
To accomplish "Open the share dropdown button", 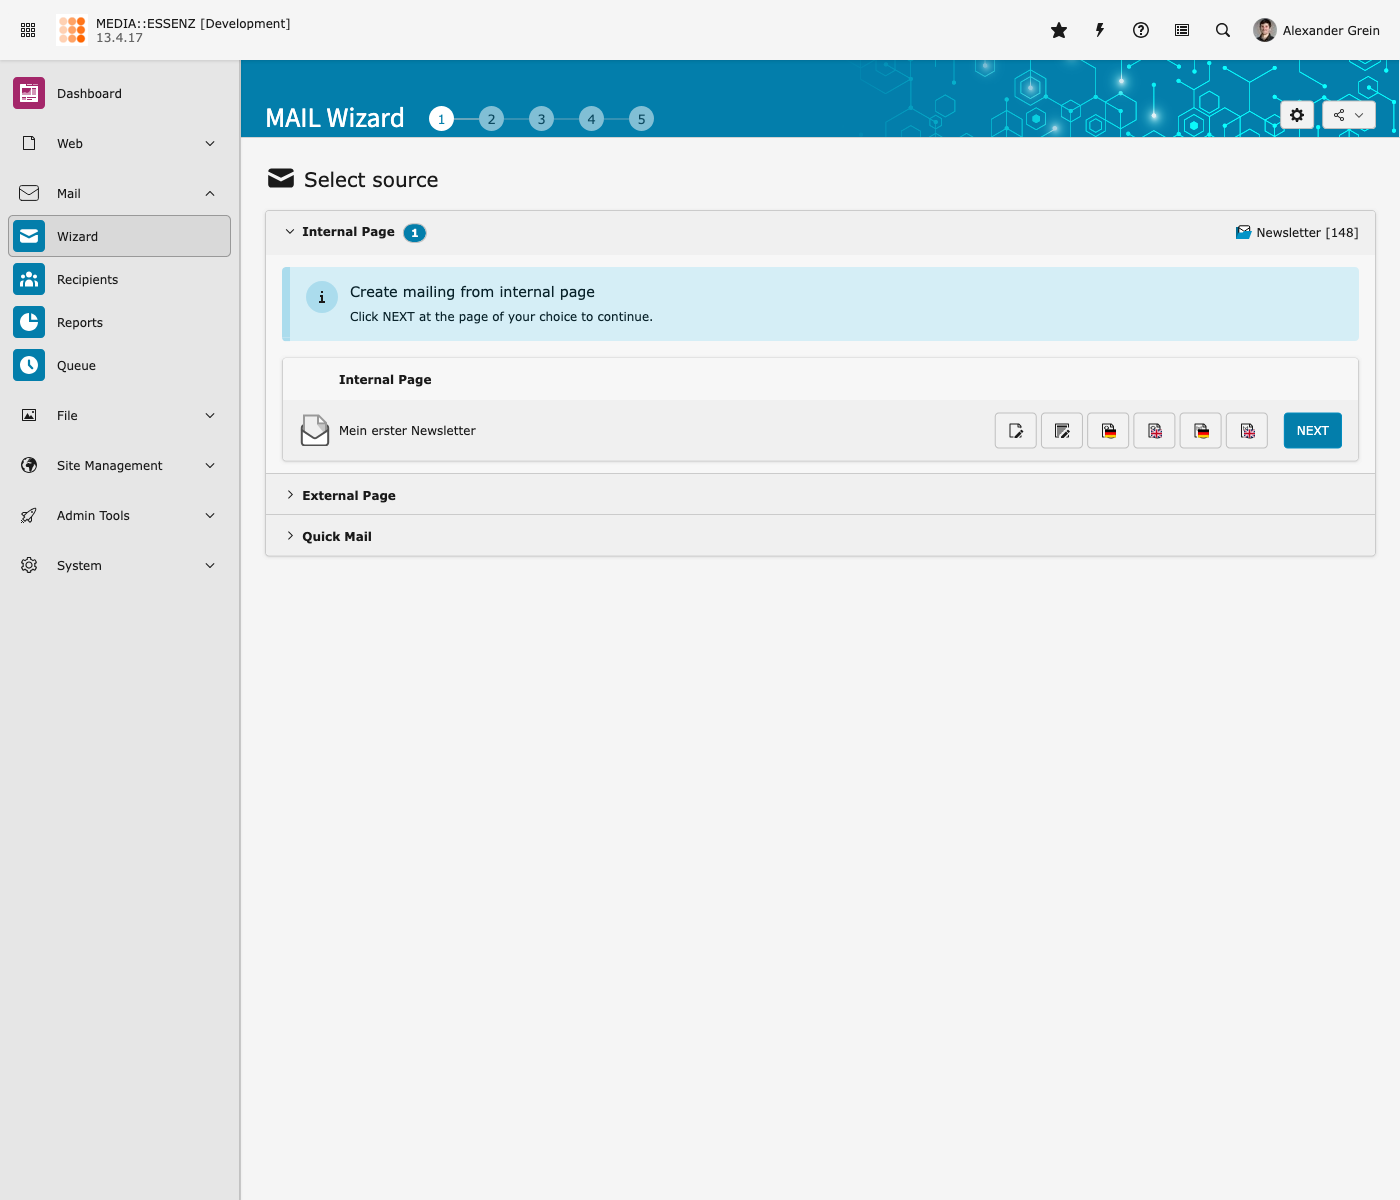I will point(1348,115).
